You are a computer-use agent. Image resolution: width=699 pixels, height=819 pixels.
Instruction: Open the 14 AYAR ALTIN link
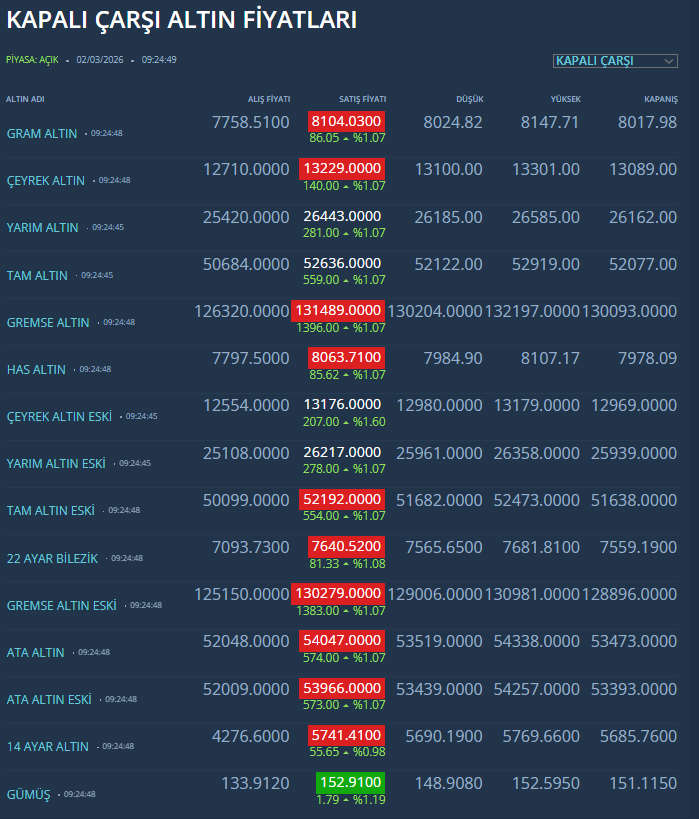[x=48, y=747]
